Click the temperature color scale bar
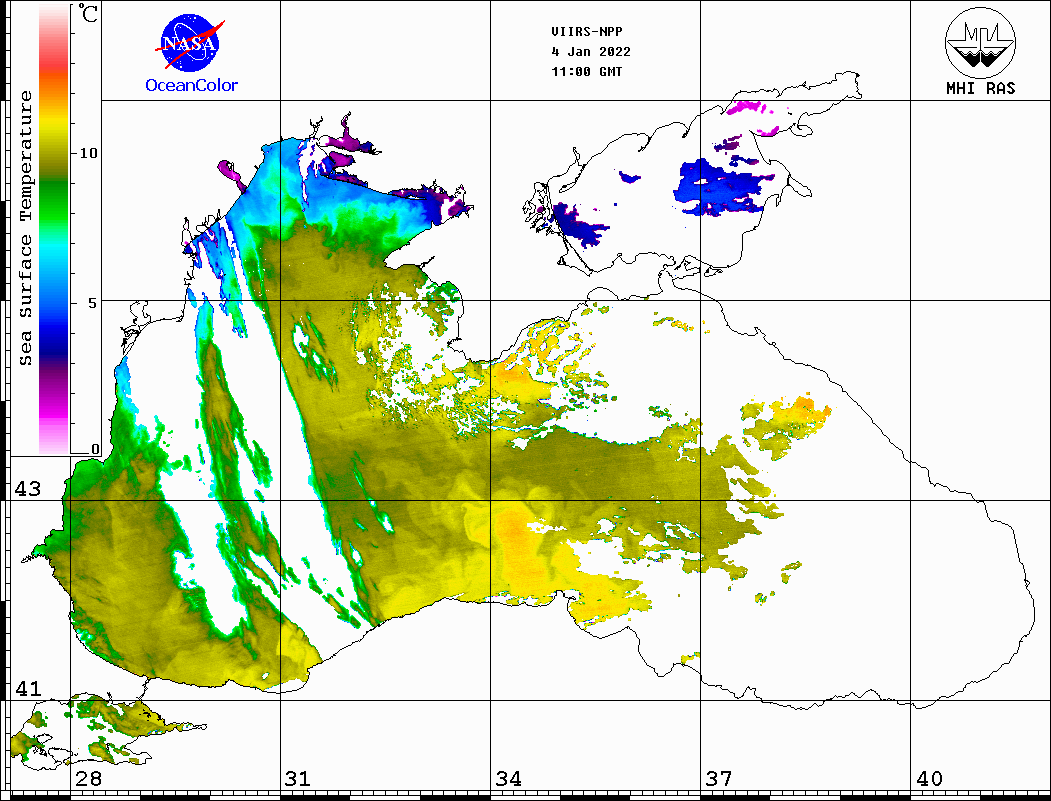 (54, 229)
